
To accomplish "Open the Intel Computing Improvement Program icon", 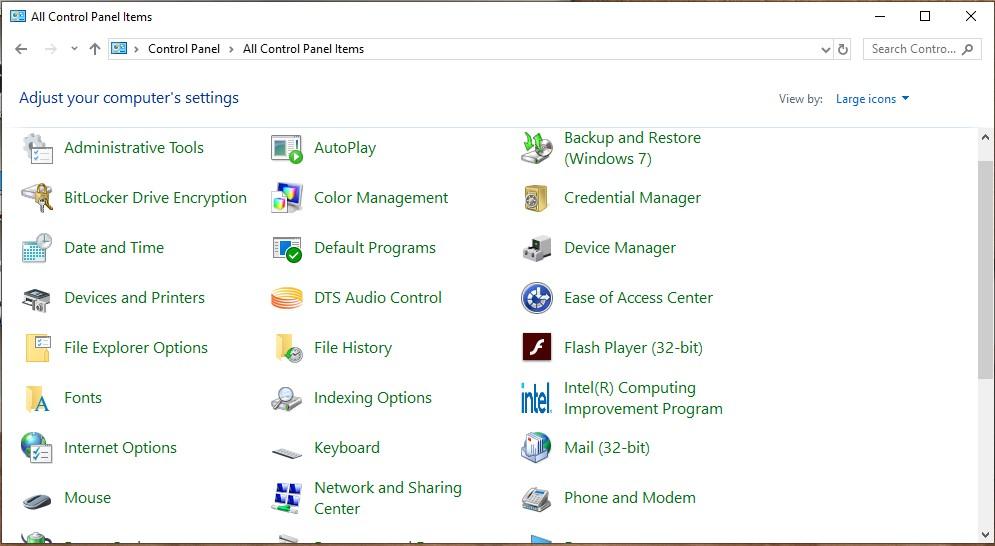I will 536,398.
